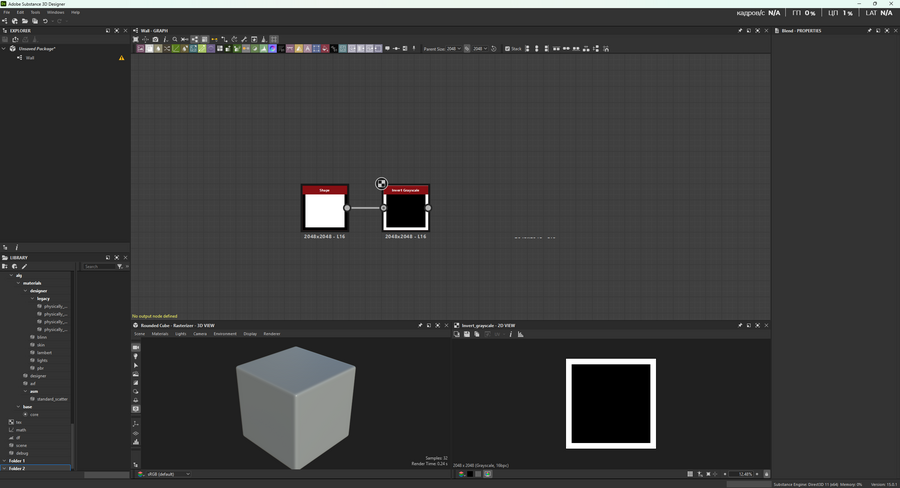Toggle the link ratio button between size dropdowns

point(465,48)
